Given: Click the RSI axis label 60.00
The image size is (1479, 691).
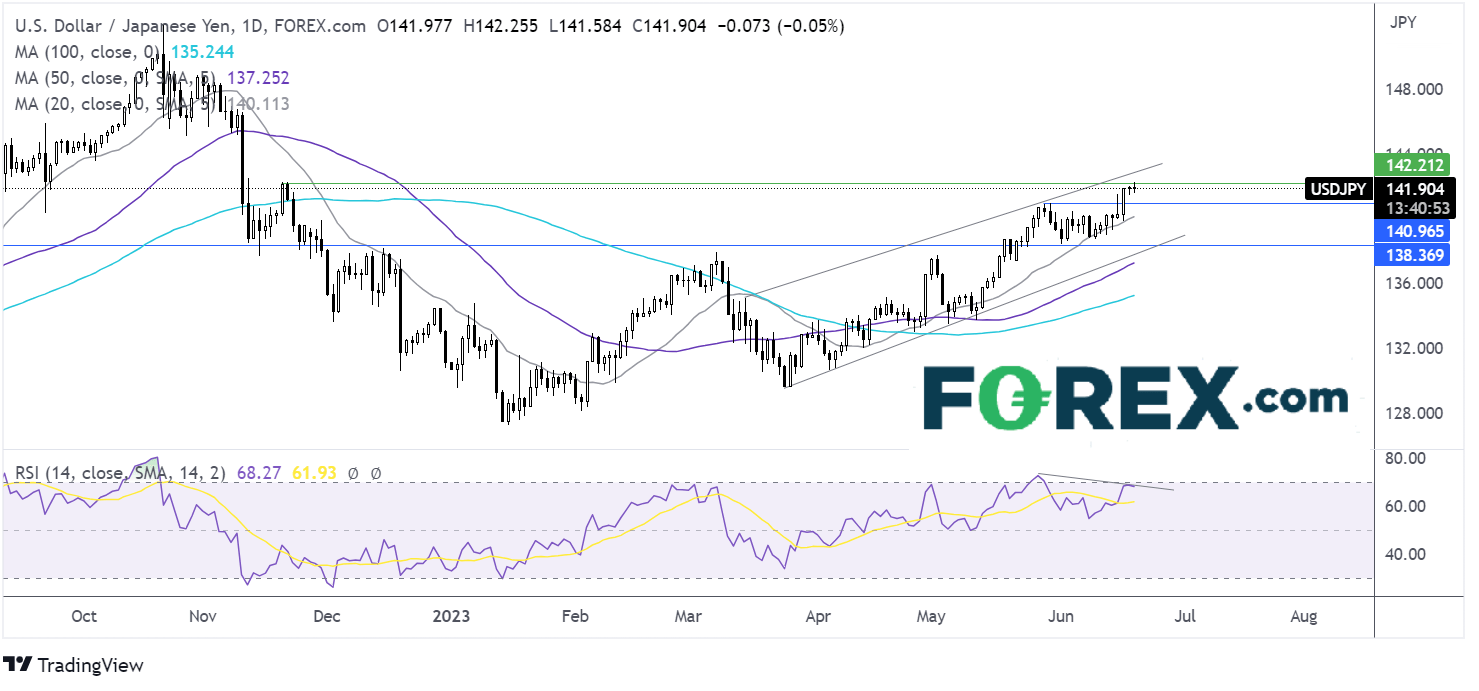Looking at the screenshot, I should [x=1408, y=506].
